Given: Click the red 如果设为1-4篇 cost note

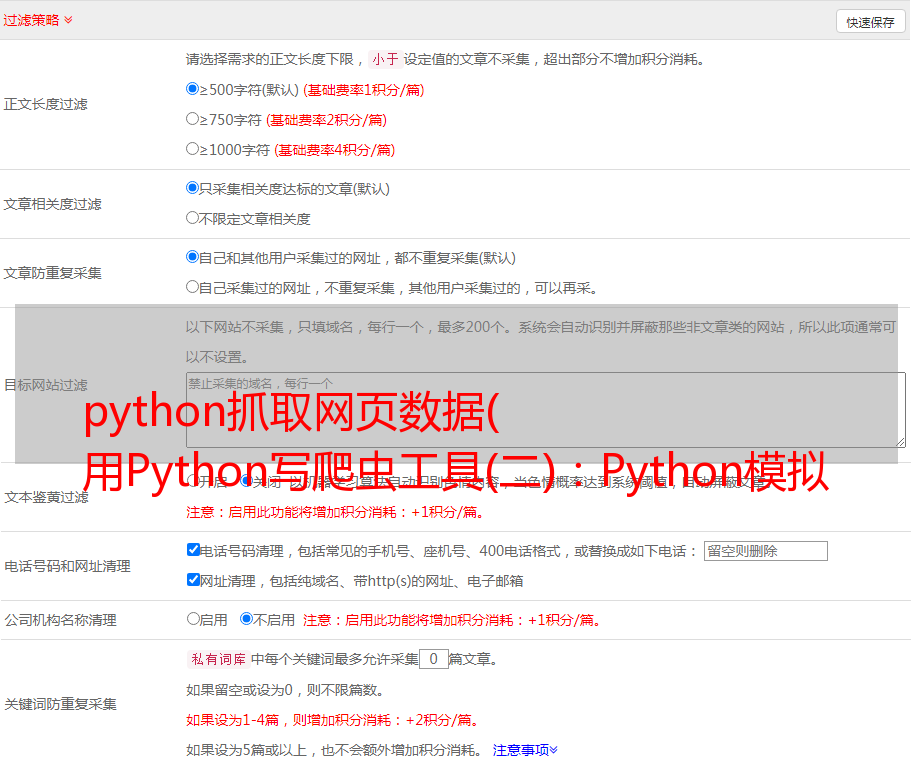Looking at the screenshot, I should [332, 720].
